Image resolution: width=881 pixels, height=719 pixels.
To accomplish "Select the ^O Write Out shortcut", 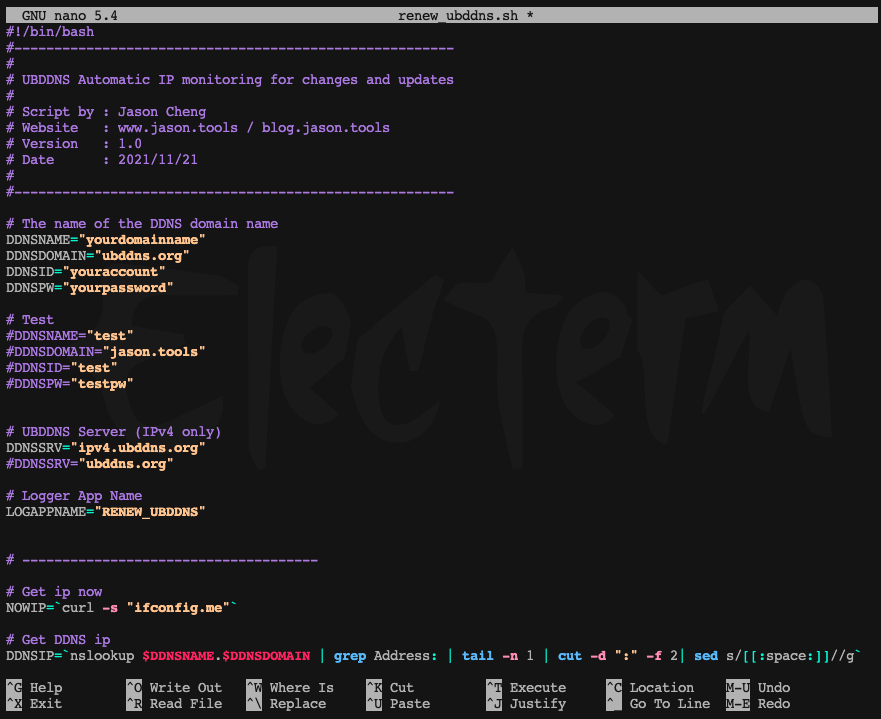I will 174,688.
